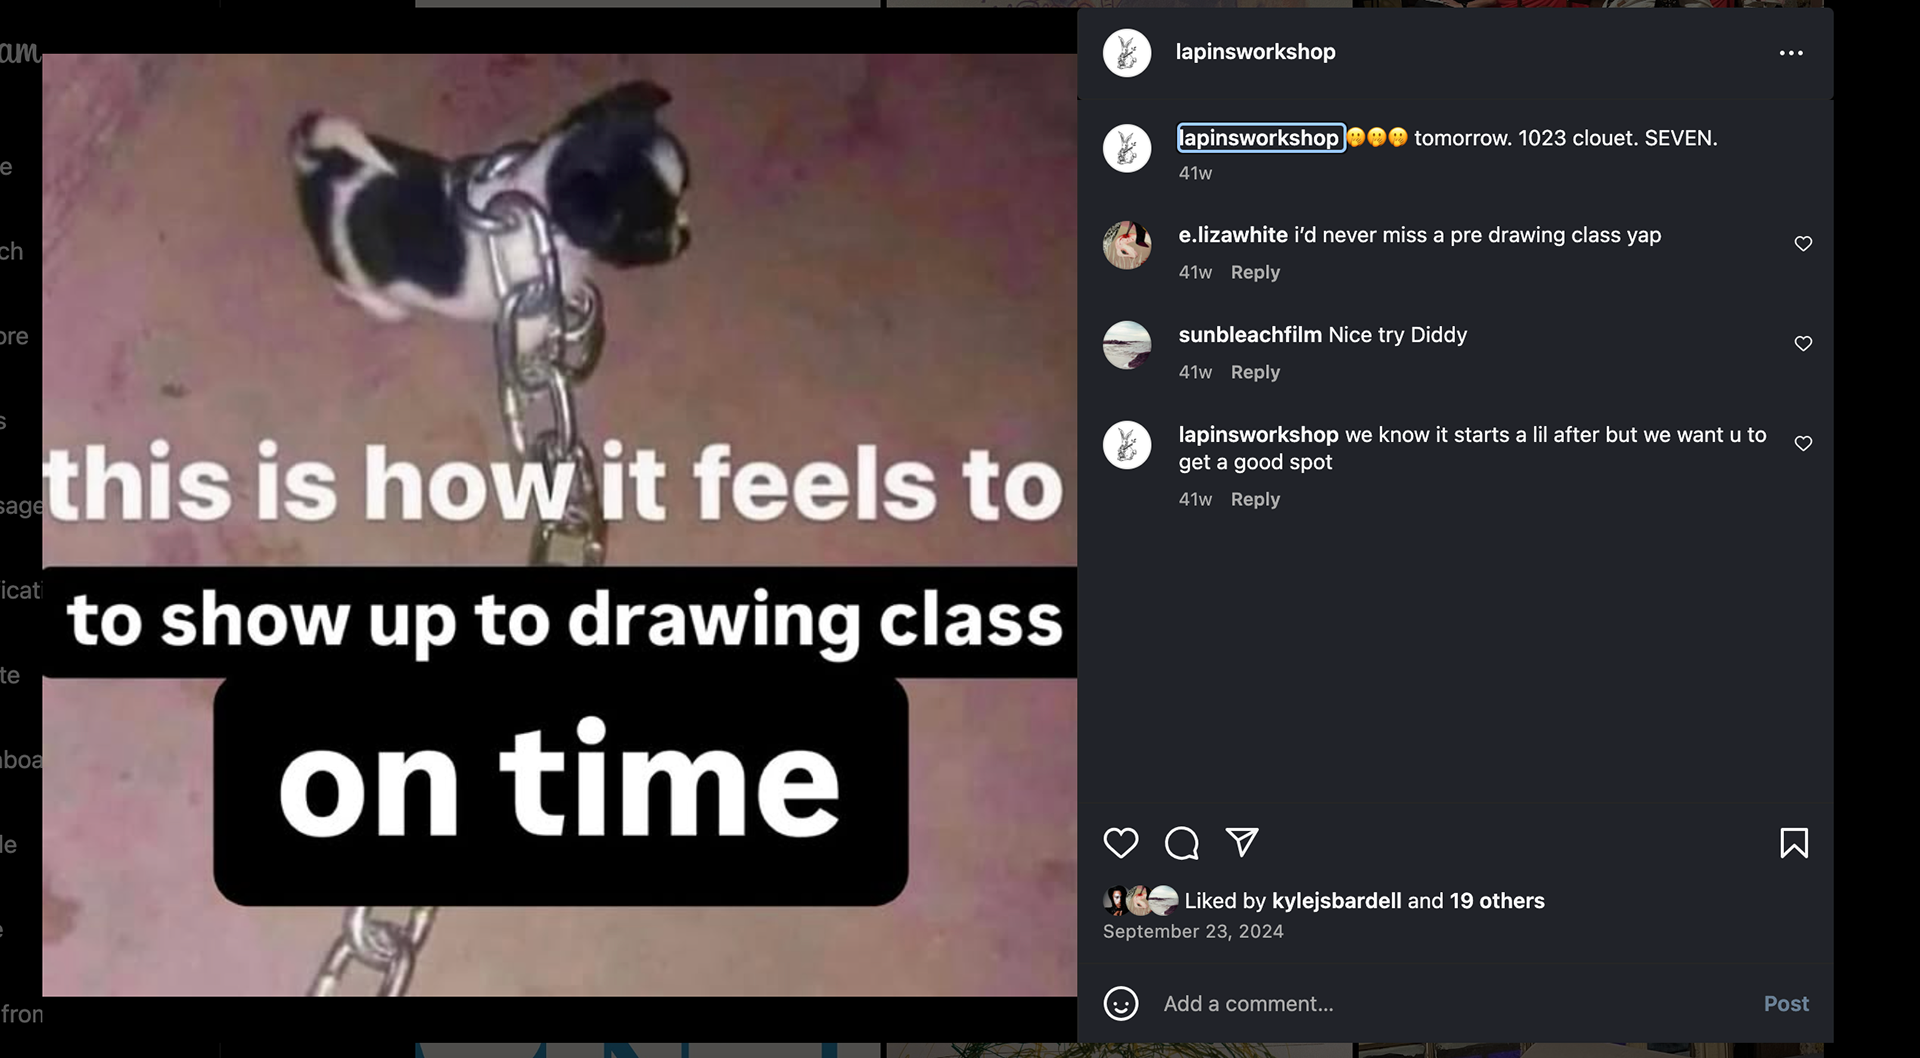
Task: Save post with bookmark icon
Action: point(1794,843)
